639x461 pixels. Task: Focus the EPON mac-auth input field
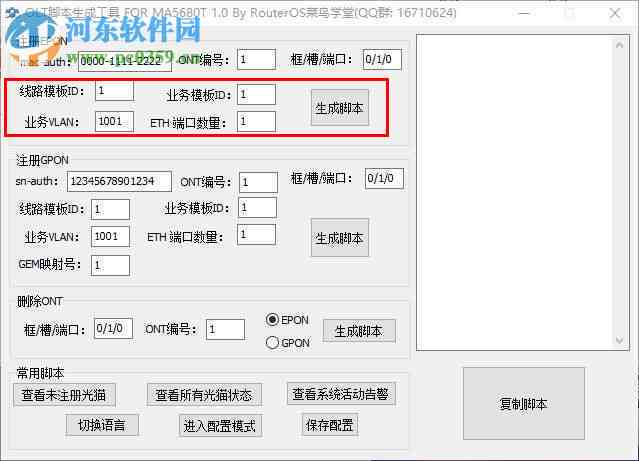pyautogui.click(x=125, y=61)
